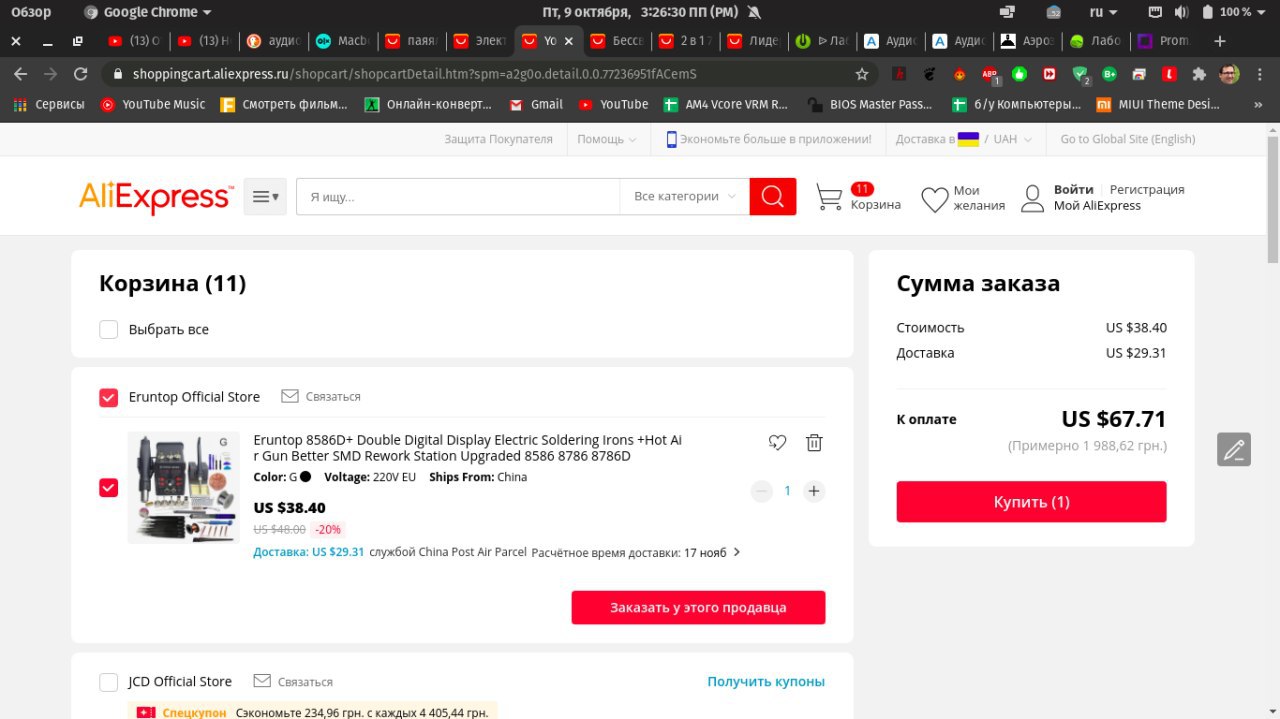Decrease Eruntop item quantity with minus
The image size is (1280, 719).
pos(762,491)
